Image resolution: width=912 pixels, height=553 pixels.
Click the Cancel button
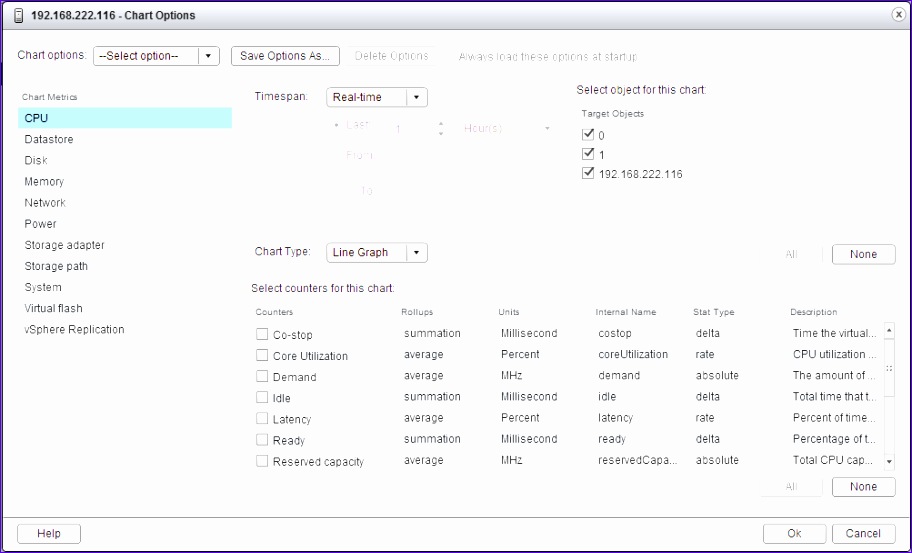pos(864,534)
